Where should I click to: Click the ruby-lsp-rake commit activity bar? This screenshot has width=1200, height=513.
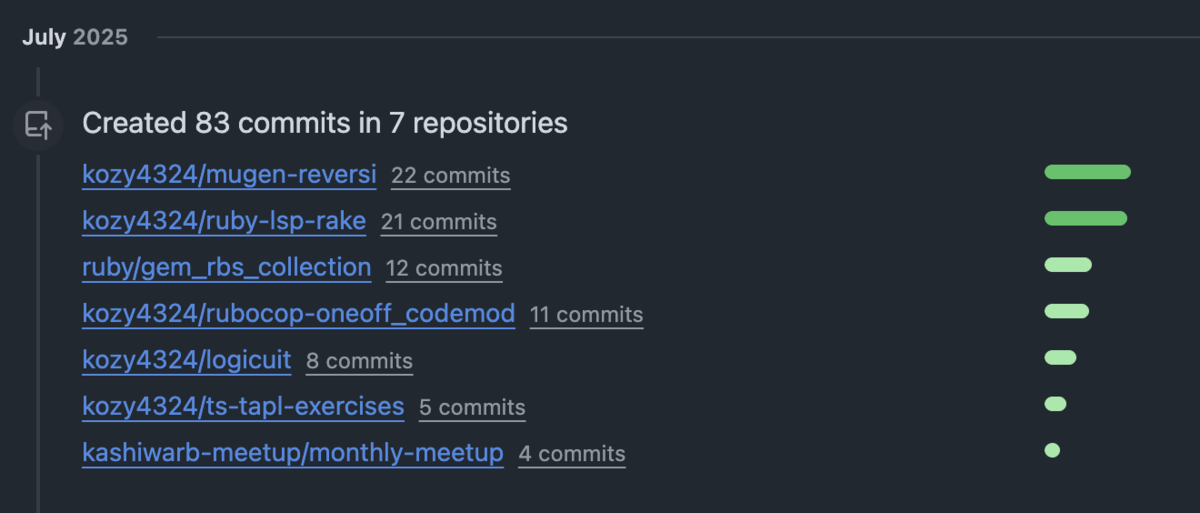pyautogui.click(x=1085, y=218)
